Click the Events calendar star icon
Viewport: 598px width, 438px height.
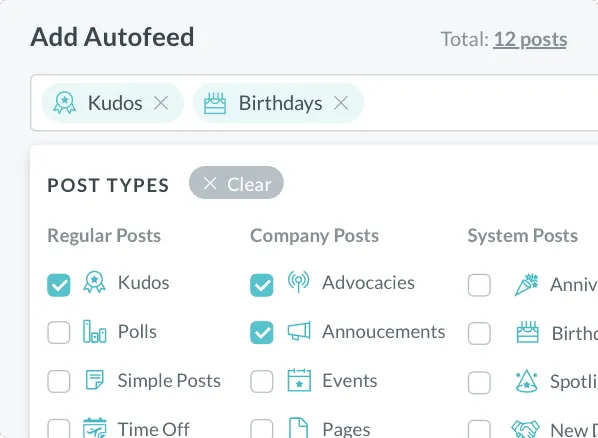[x=299, y=380]
